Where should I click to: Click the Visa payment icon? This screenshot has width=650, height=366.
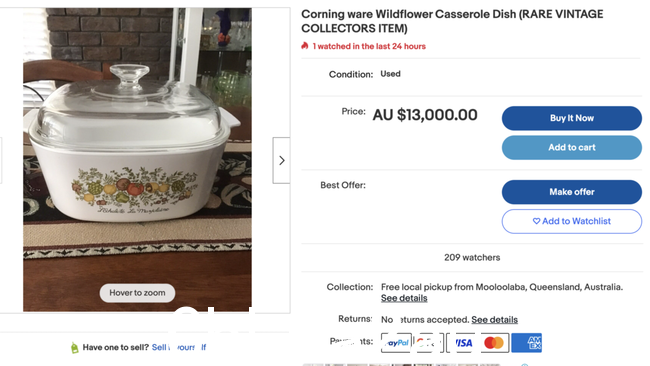tap(462, 343)
